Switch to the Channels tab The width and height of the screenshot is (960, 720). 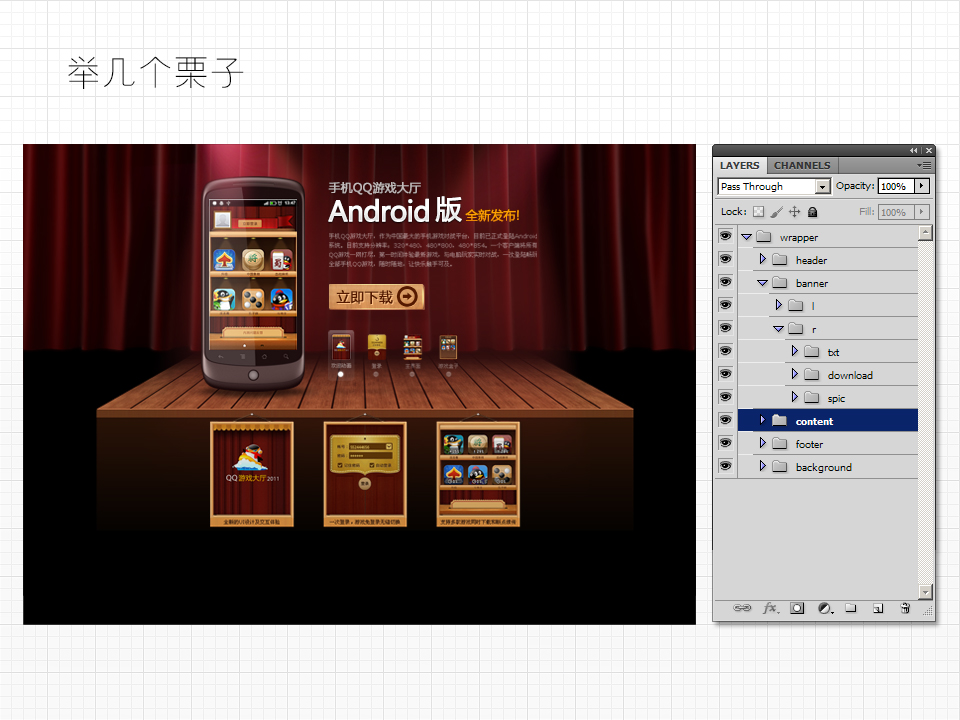(x=801, y=165)
